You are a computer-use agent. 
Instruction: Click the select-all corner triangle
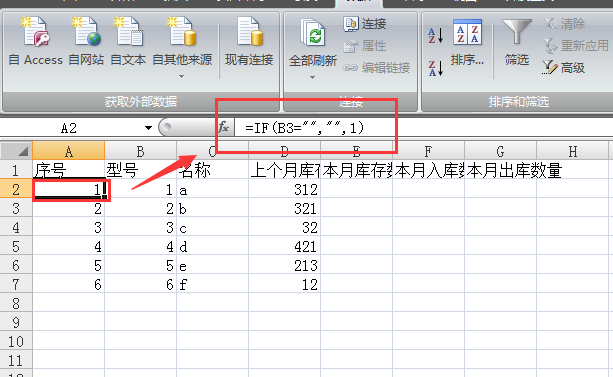16,150
